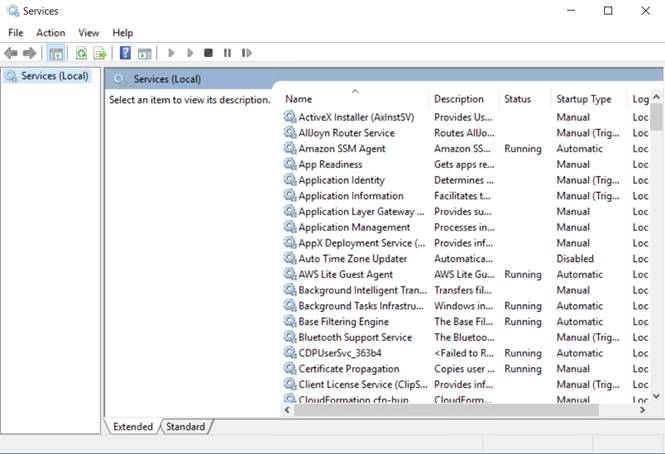Viewport: 665px width, 454px height.
Task: Click the Services title bar app icon
Action: pos(13,11)
